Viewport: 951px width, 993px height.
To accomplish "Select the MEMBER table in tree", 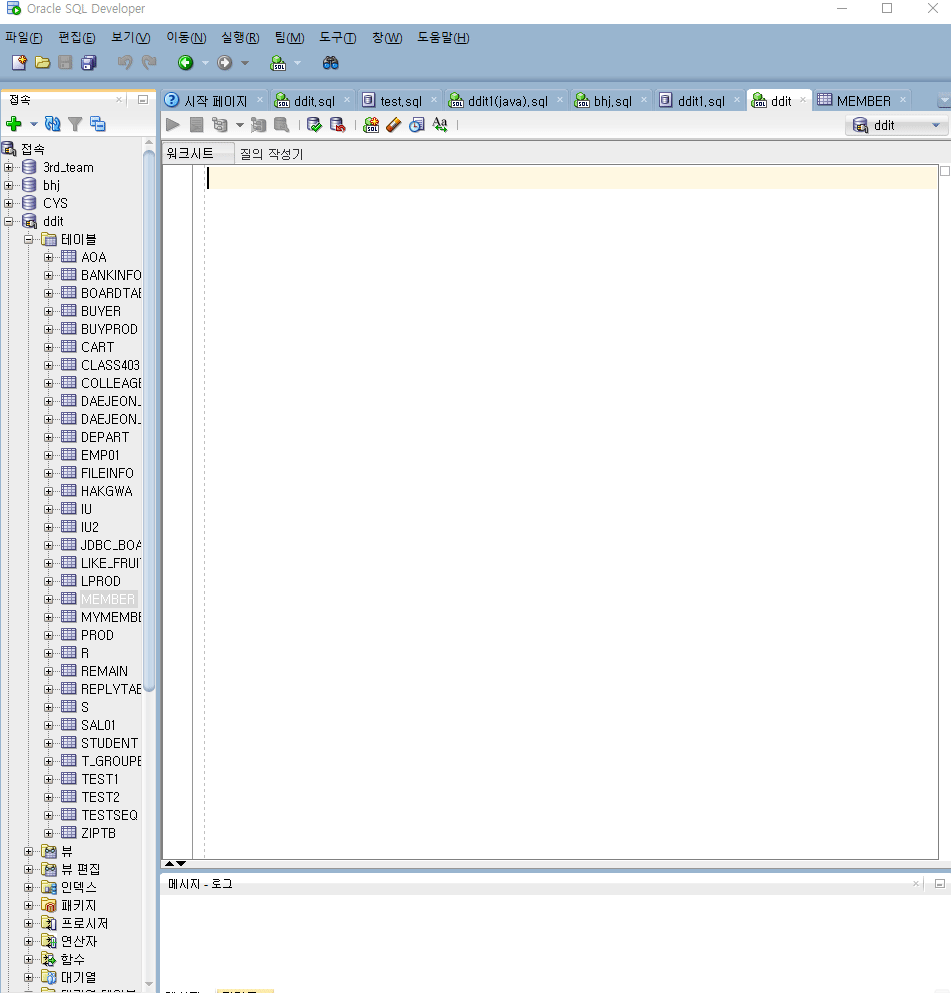I will point(108,599).
